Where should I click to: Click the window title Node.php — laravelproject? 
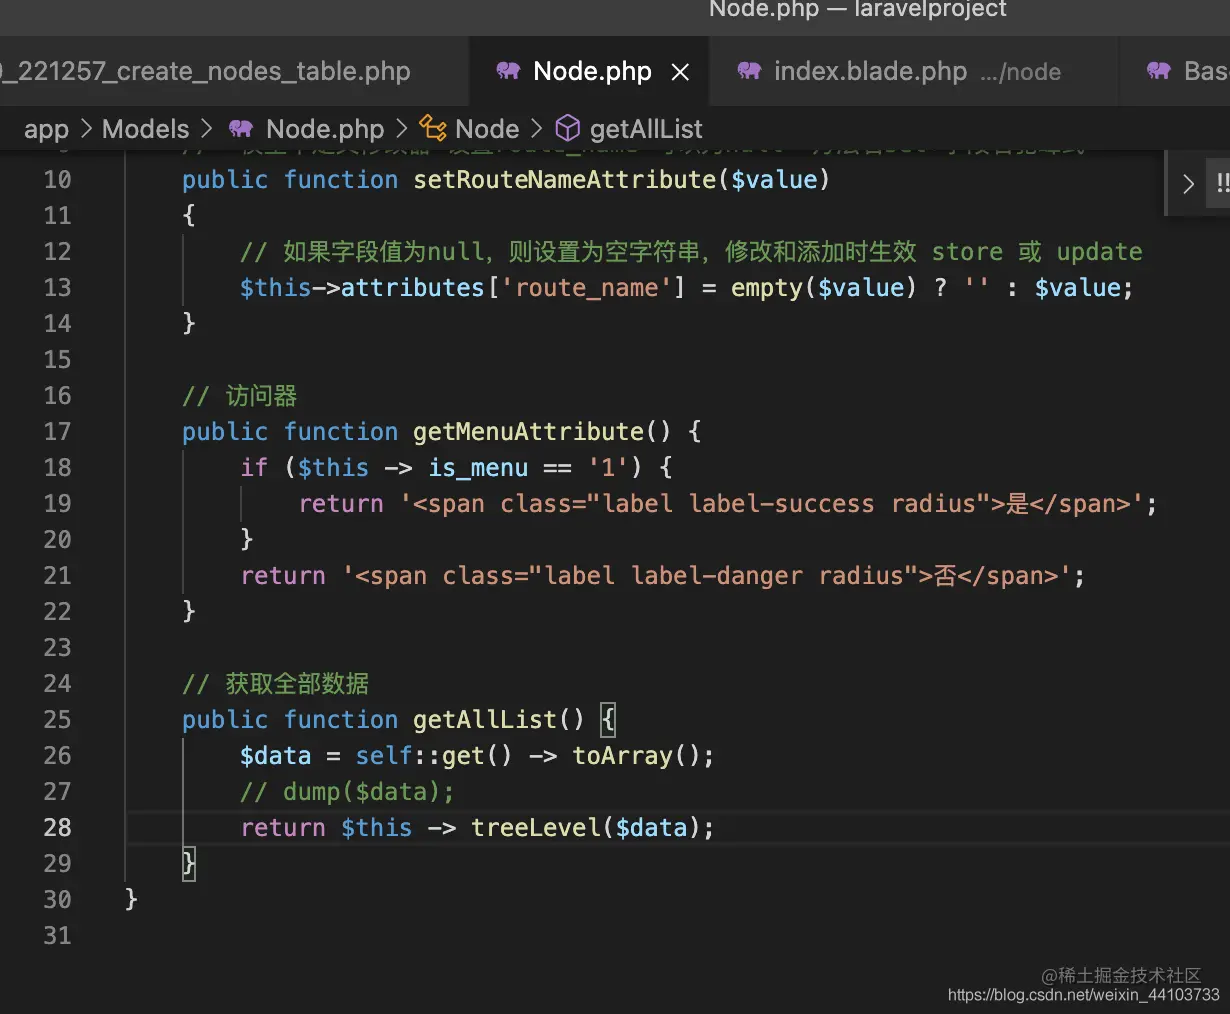(858, 10)
